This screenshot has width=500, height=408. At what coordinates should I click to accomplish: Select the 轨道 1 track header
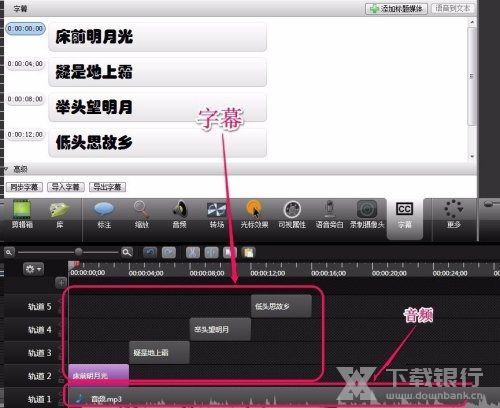[39, 399]
